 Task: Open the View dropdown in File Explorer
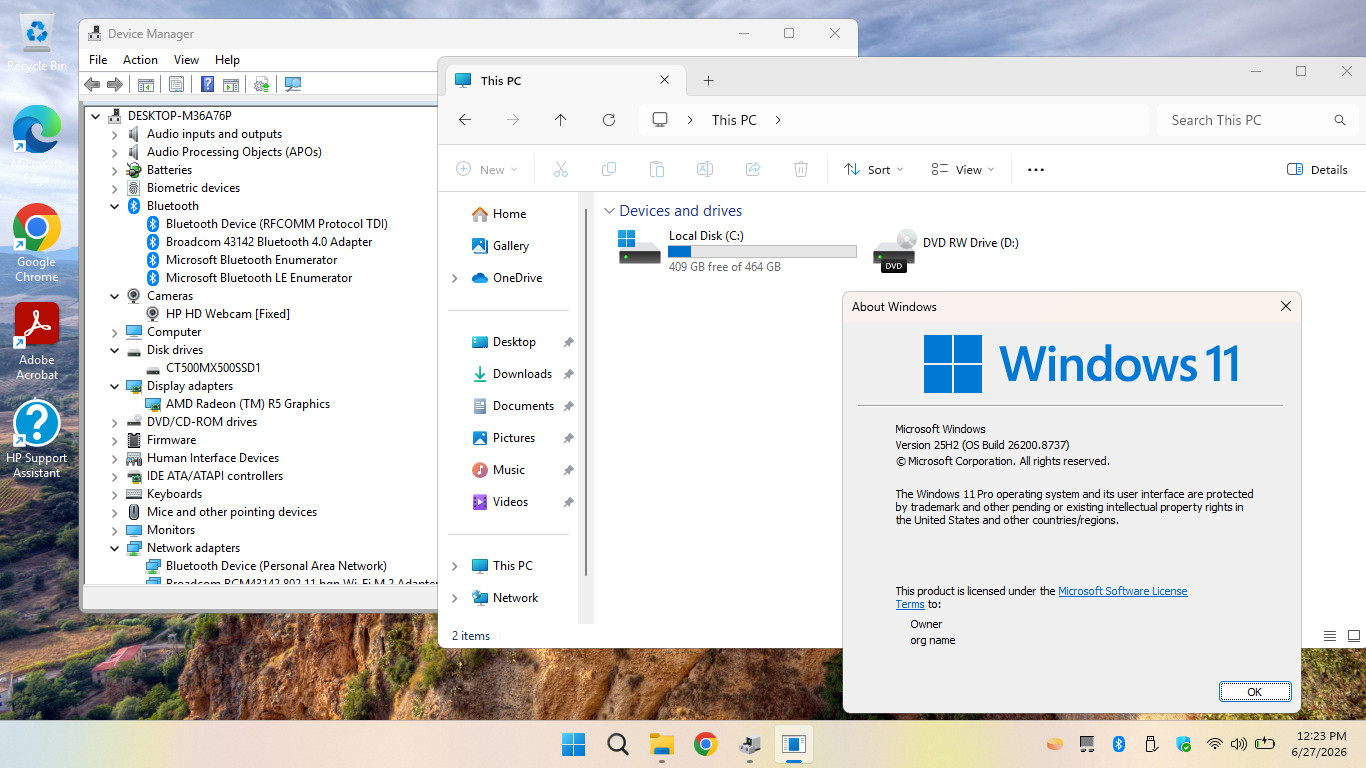[963, 170]
